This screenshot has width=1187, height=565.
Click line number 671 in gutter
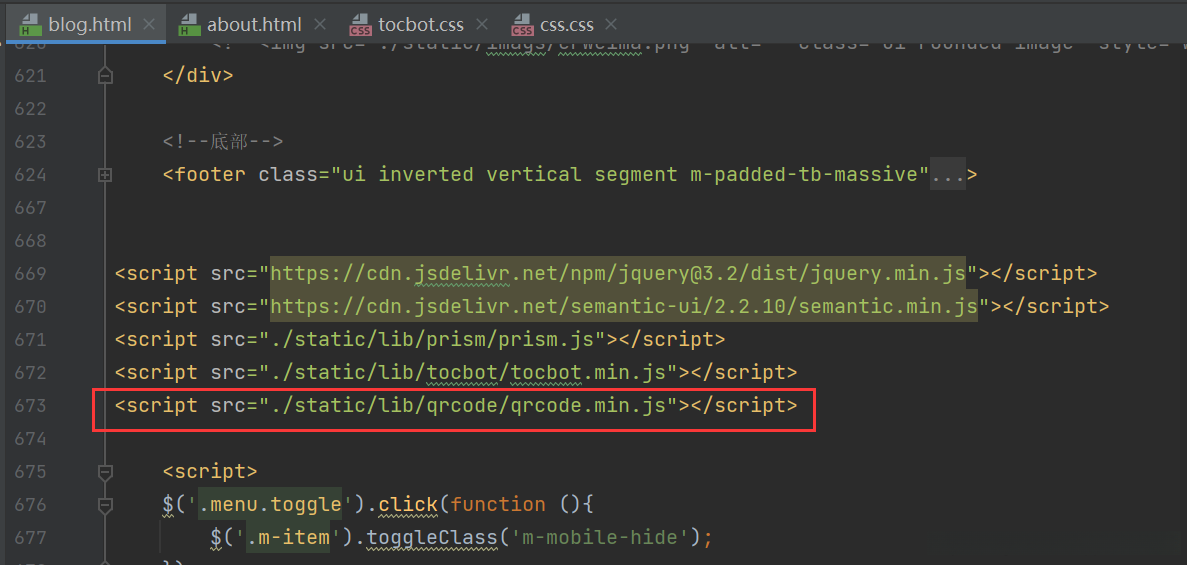pos(30,339)
